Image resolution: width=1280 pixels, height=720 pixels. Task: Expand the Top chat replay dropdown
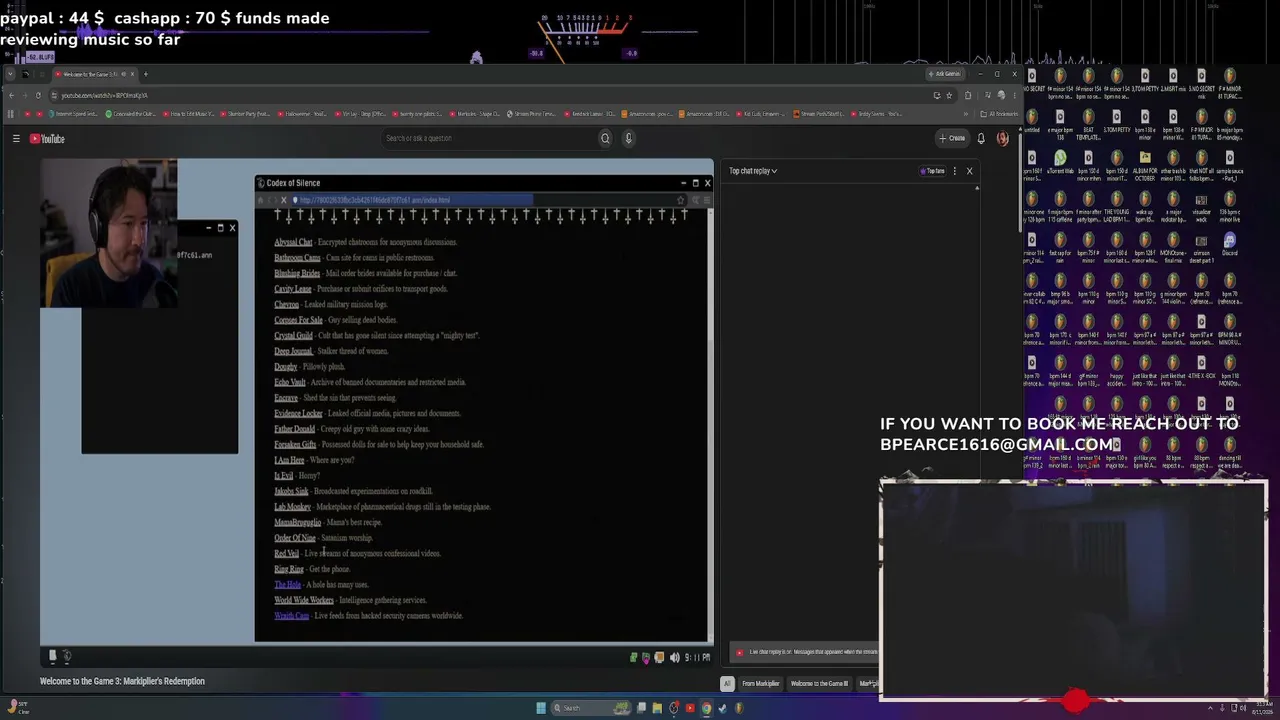tap(753, 171)
